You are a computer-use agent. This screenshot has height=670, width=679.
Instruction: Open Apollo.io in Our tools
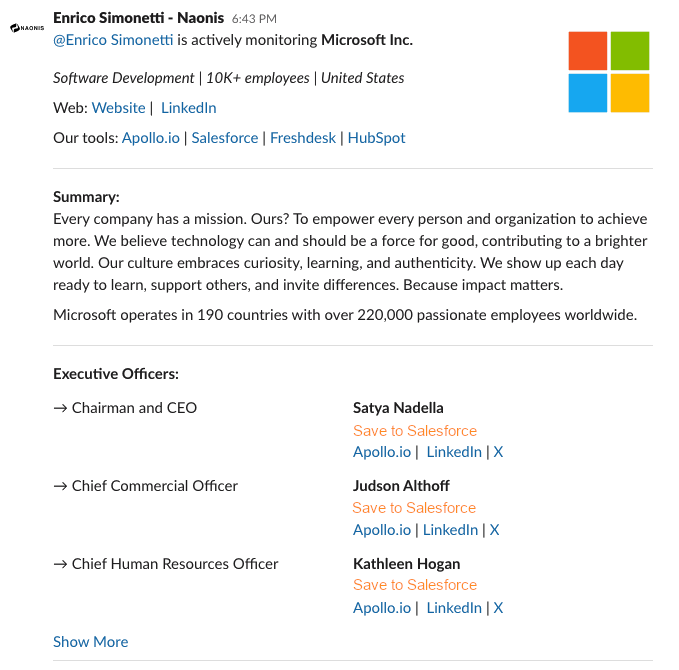click(x=150, y=138)
